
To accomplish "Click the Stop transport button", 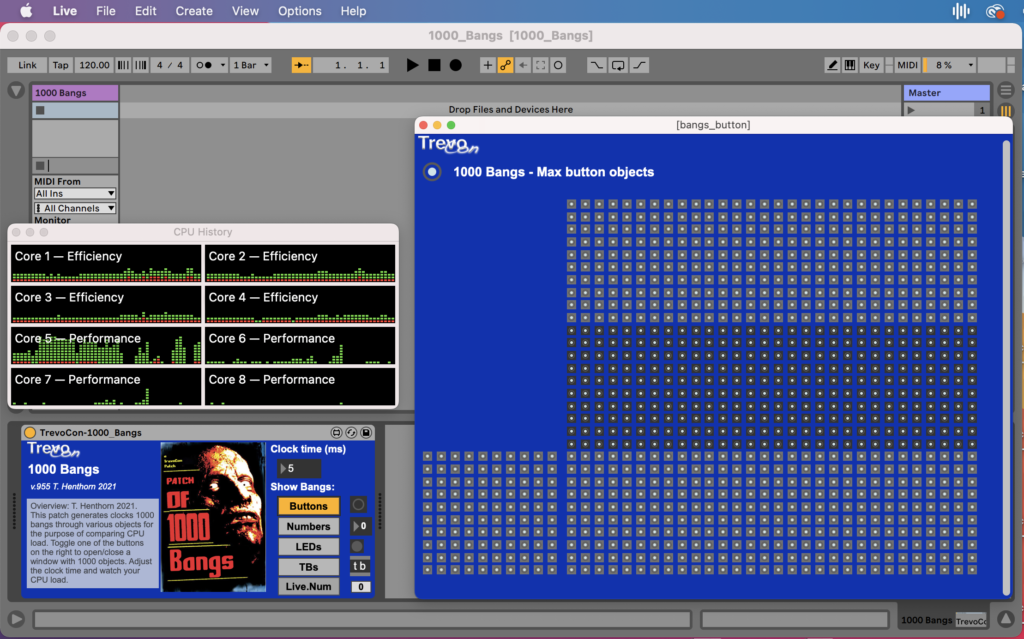I will point(434,65).
